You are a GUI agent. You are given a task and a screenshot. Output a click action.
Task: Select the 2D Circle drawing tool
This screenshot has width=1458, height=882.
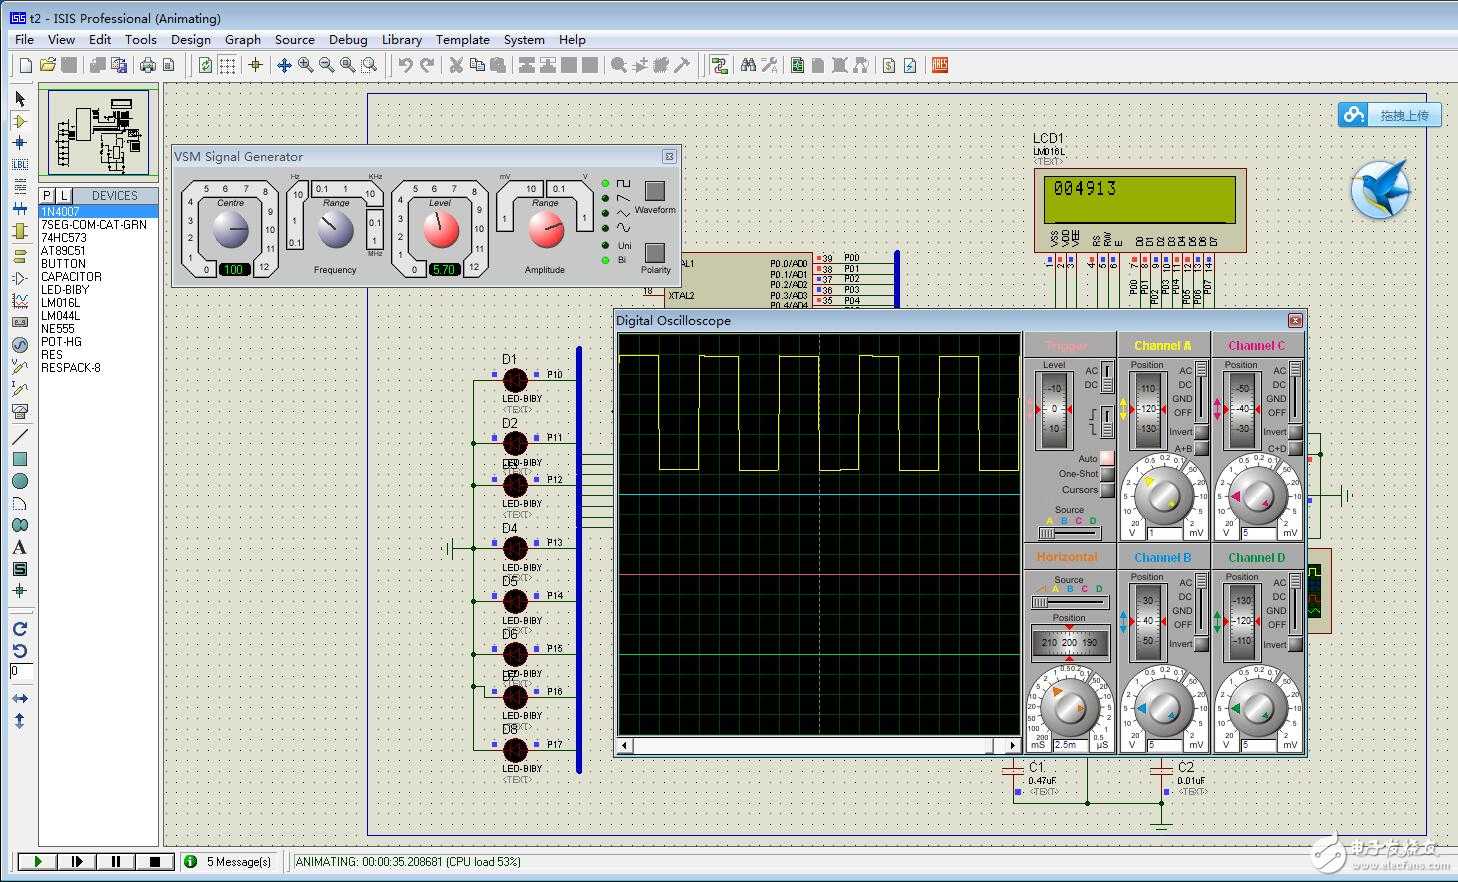19,481
